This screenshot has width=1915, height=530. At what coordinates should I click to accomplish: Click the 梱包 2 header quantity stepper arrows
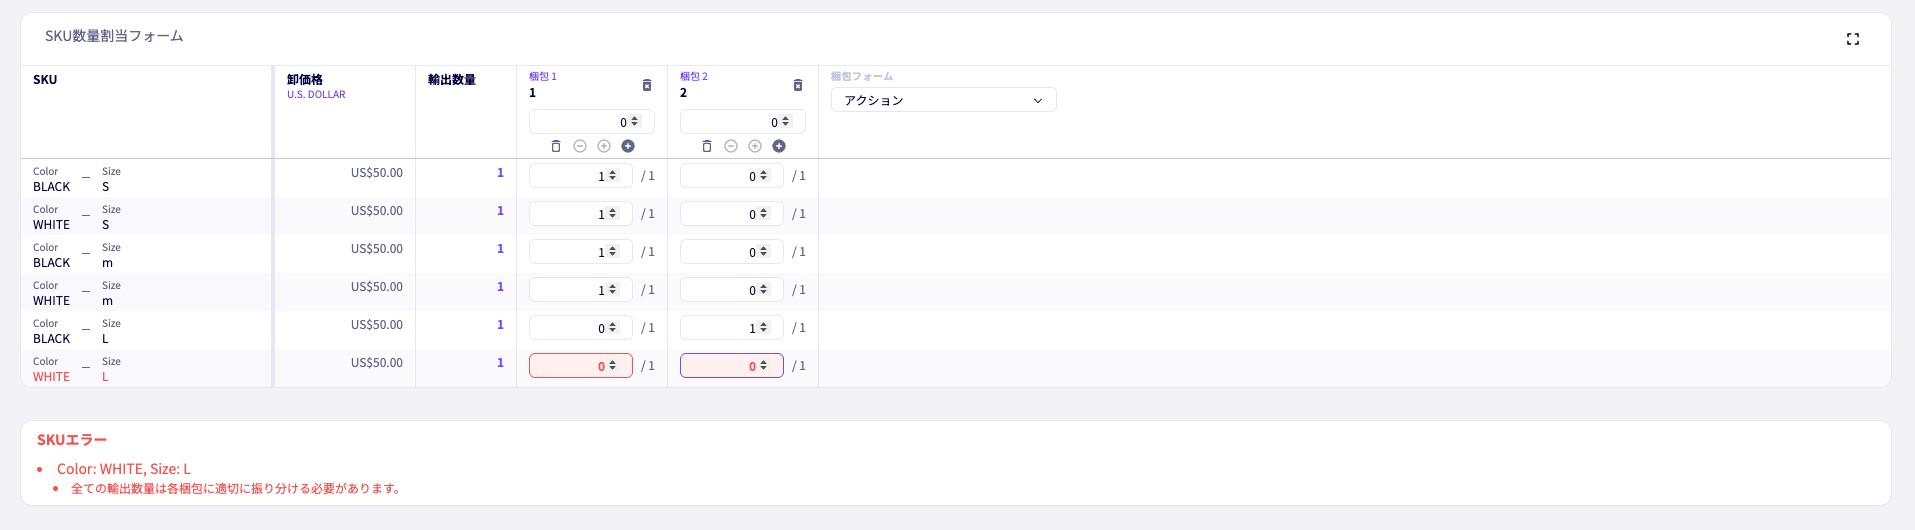[x=786, y=122]
